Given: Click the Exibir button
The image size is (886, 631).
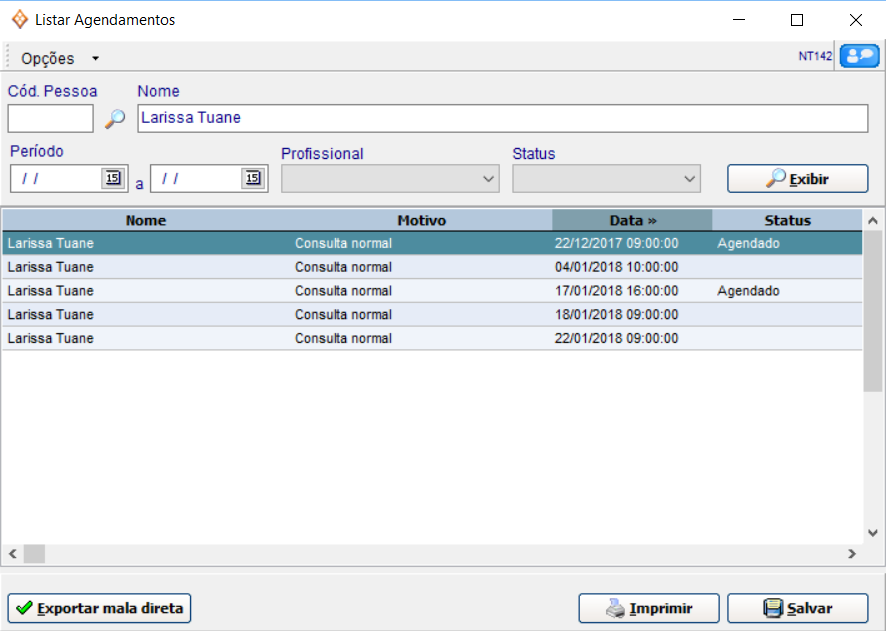Looking at the screenshot, I should [797, 179].
